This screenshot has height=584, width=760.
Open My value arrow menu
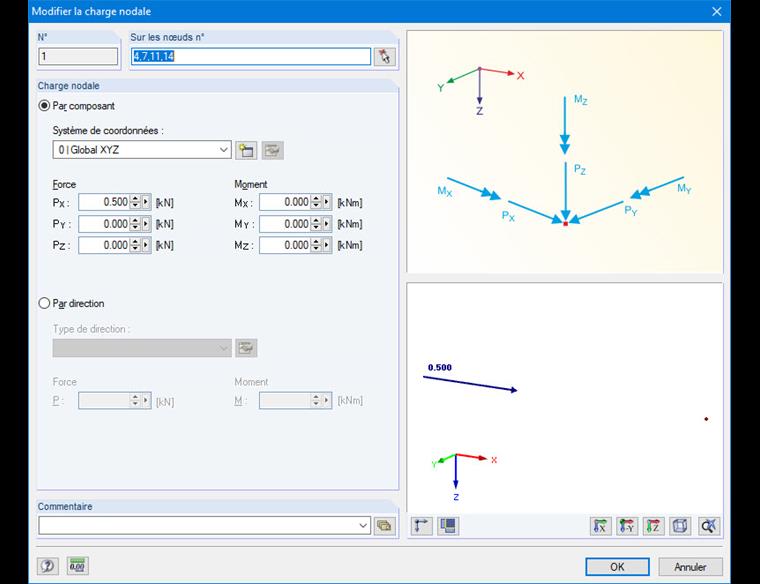pos(327,224)
